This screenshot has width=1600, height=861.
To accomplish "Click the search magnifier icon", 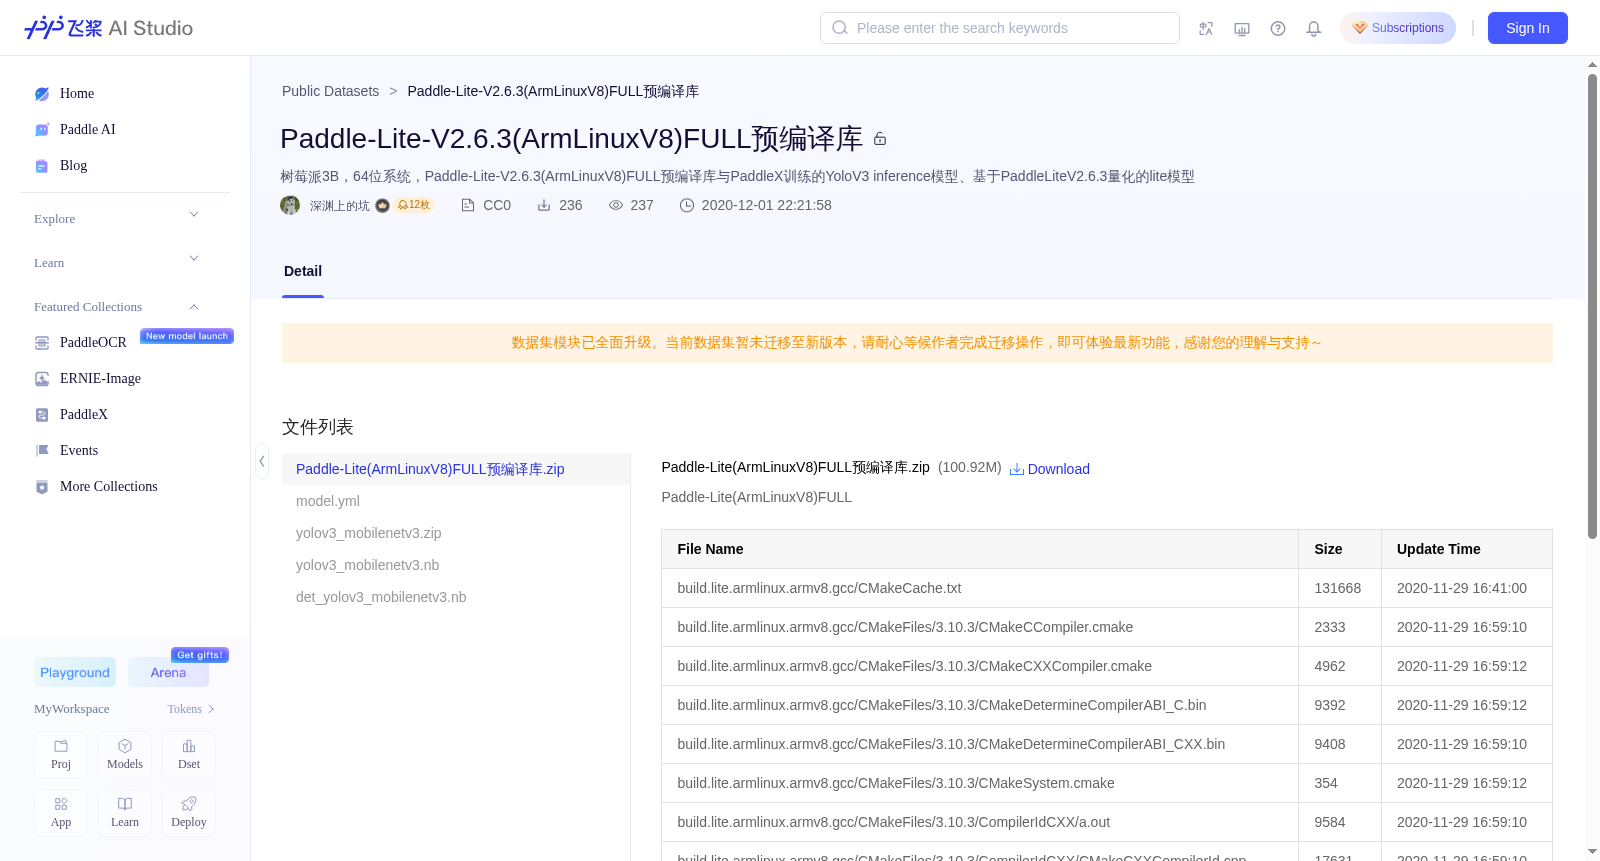I will pos(840,28).
